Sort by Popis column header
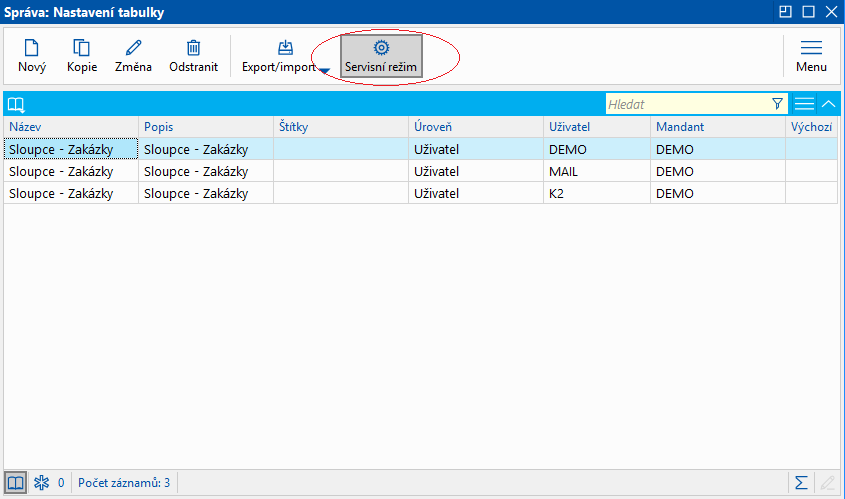Image resolution: width=845 pixels, height=499 pixels. click(206, 127)
